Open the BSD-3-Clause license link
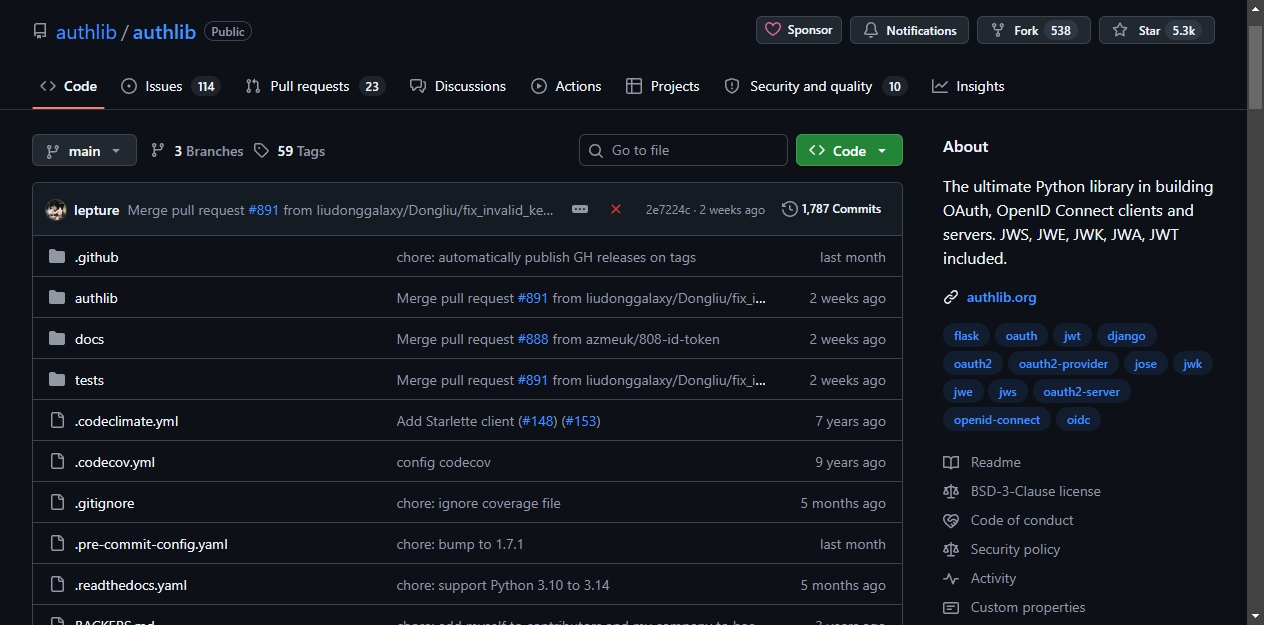 click(1022, 491)
